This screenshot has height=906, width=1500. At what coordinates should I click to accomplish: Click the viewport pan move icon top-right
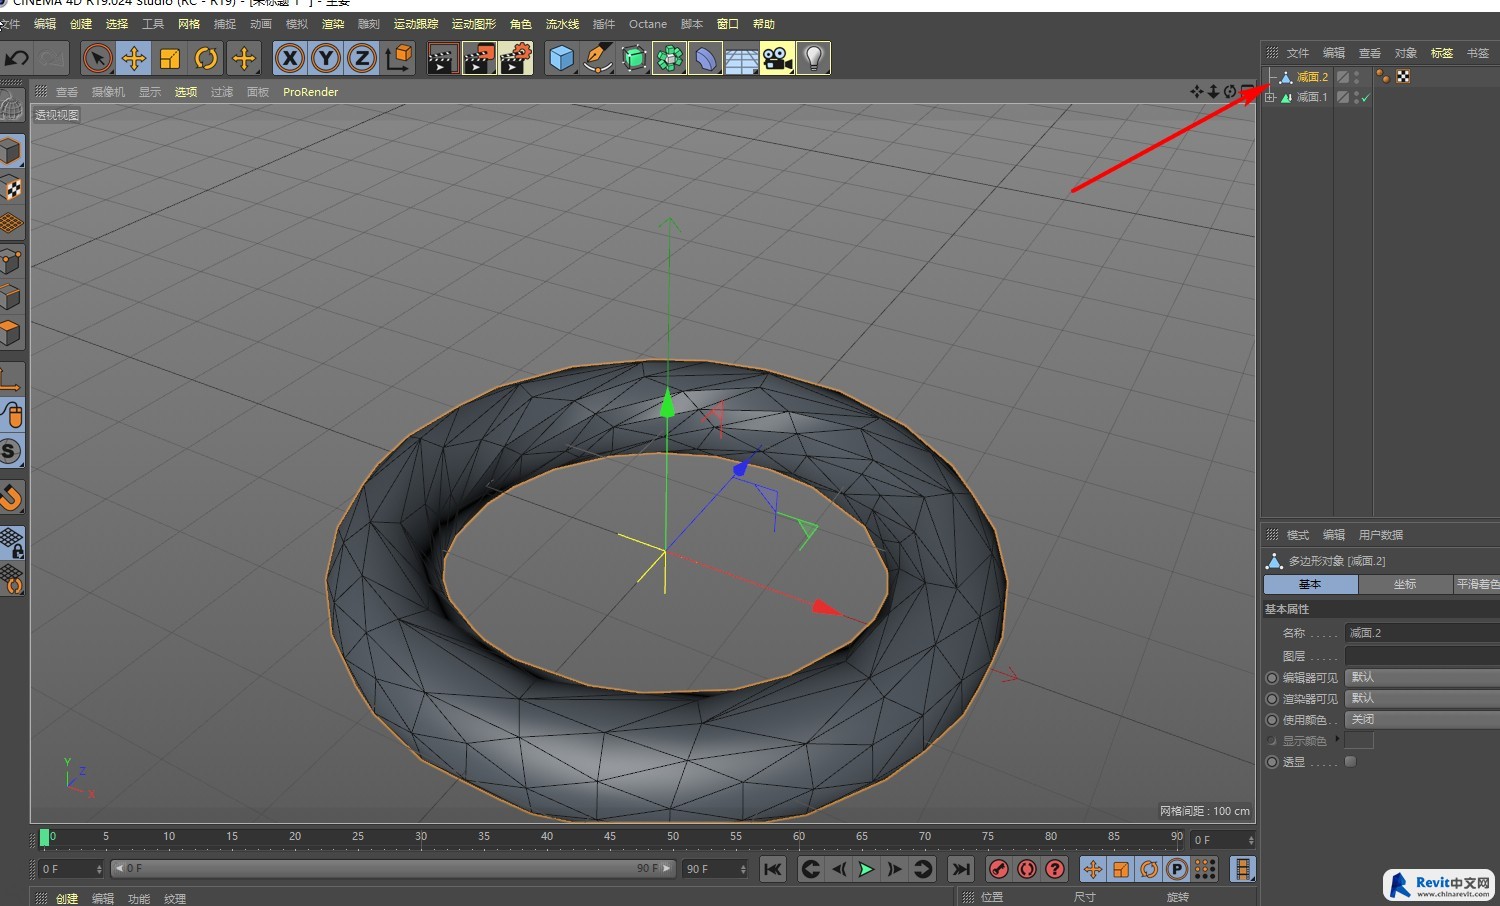pos(1196,92)
